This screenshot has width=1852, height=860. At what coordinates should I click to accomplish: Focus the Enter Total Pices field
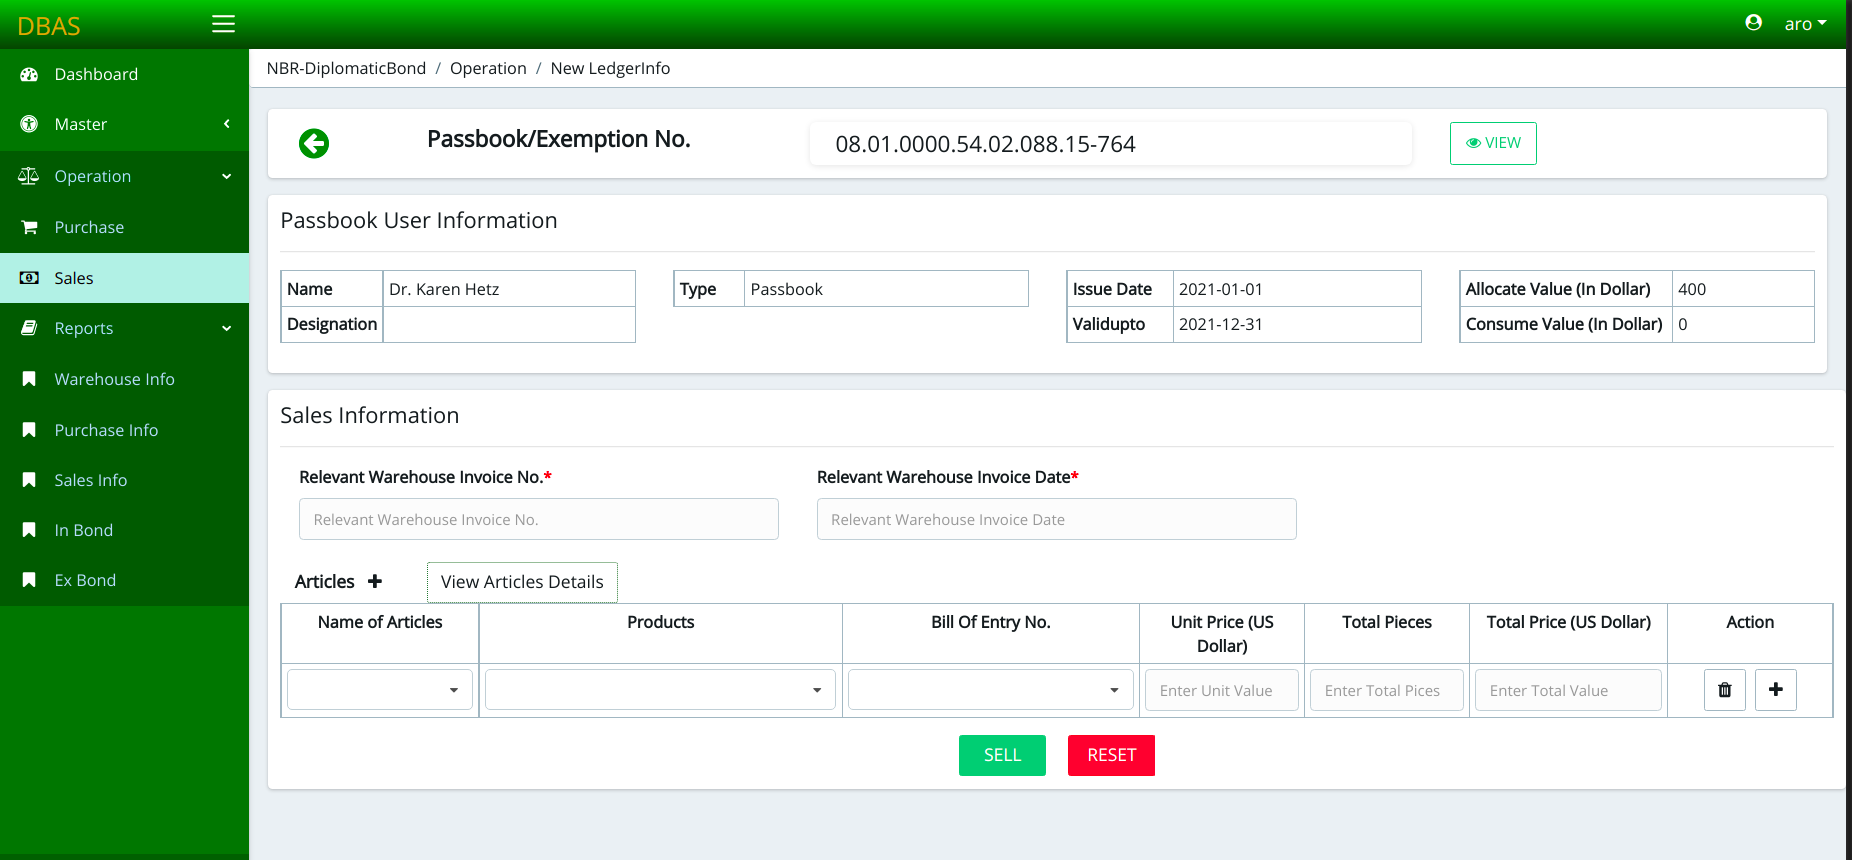[1387, 690]
